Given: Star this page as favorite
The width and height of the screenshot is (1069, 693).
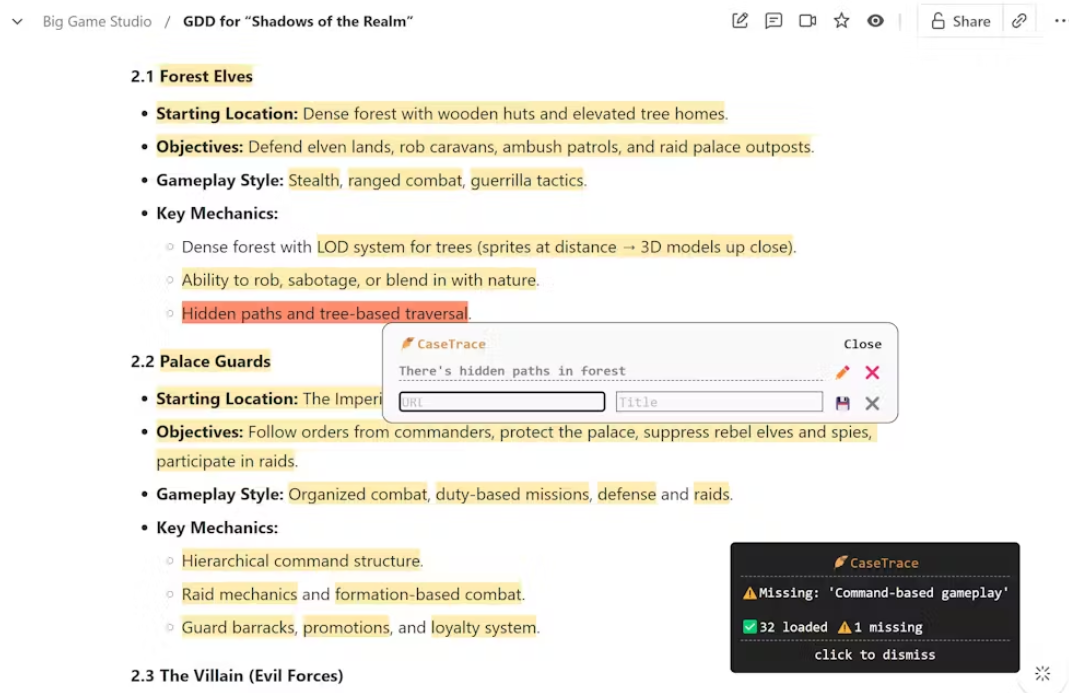Looking at the screenshot, I should (x=841, y=21).
